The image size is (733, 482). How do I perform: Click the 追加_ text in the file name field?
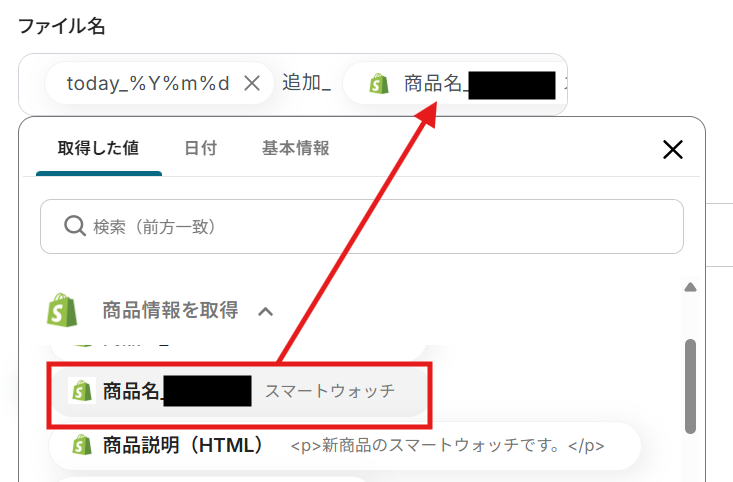(x=307, y=83)
